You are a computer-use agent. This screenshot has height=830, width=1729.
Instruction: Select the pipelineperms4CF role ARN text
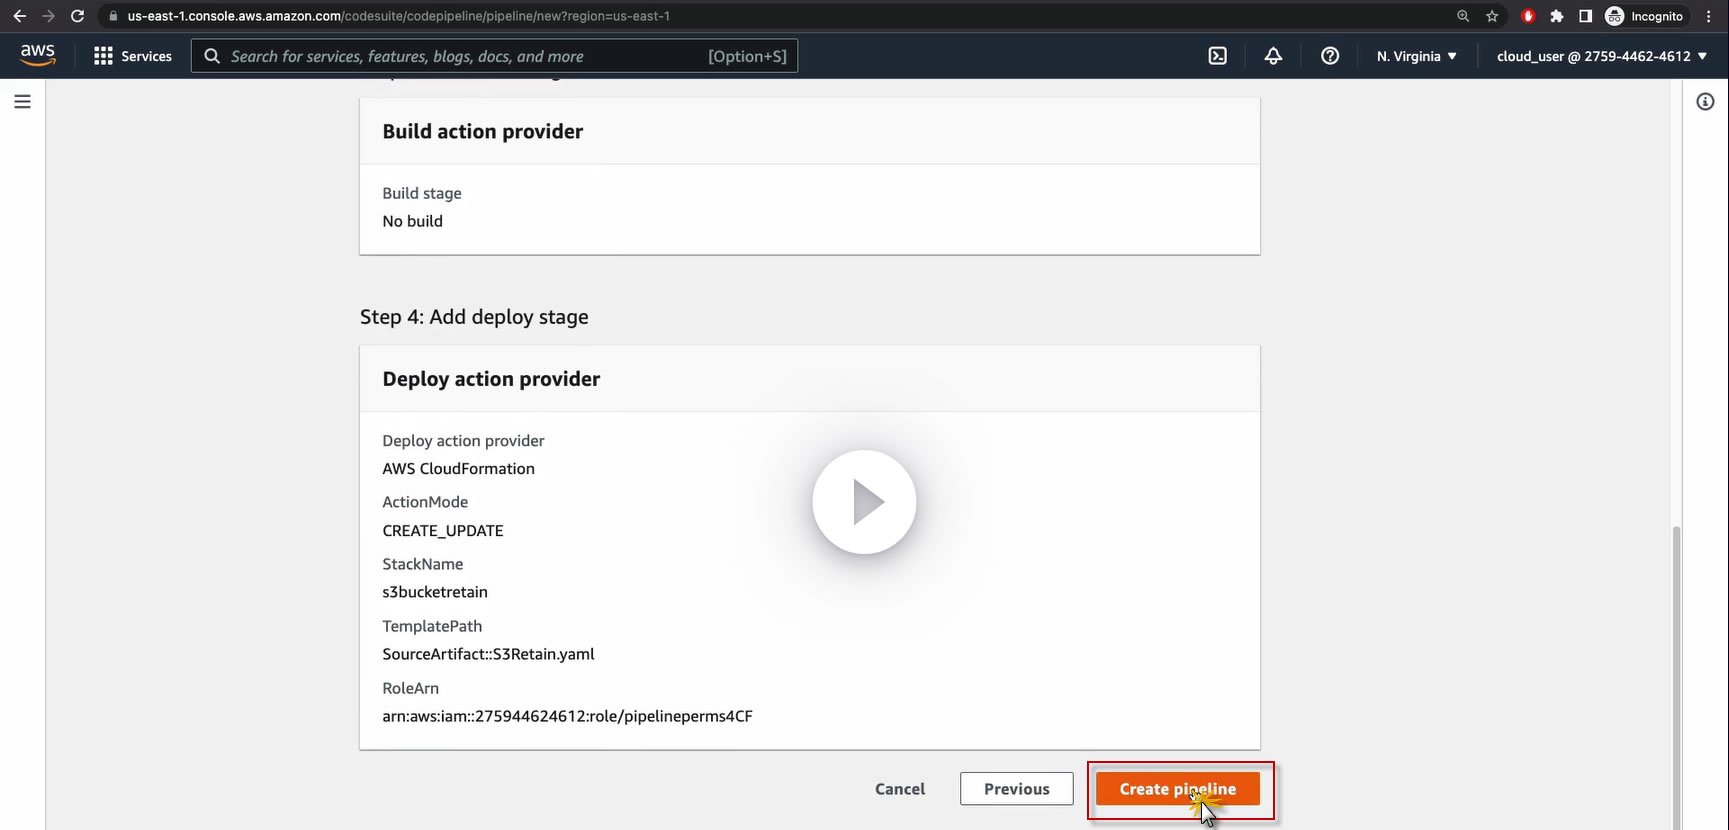(567, 716)
